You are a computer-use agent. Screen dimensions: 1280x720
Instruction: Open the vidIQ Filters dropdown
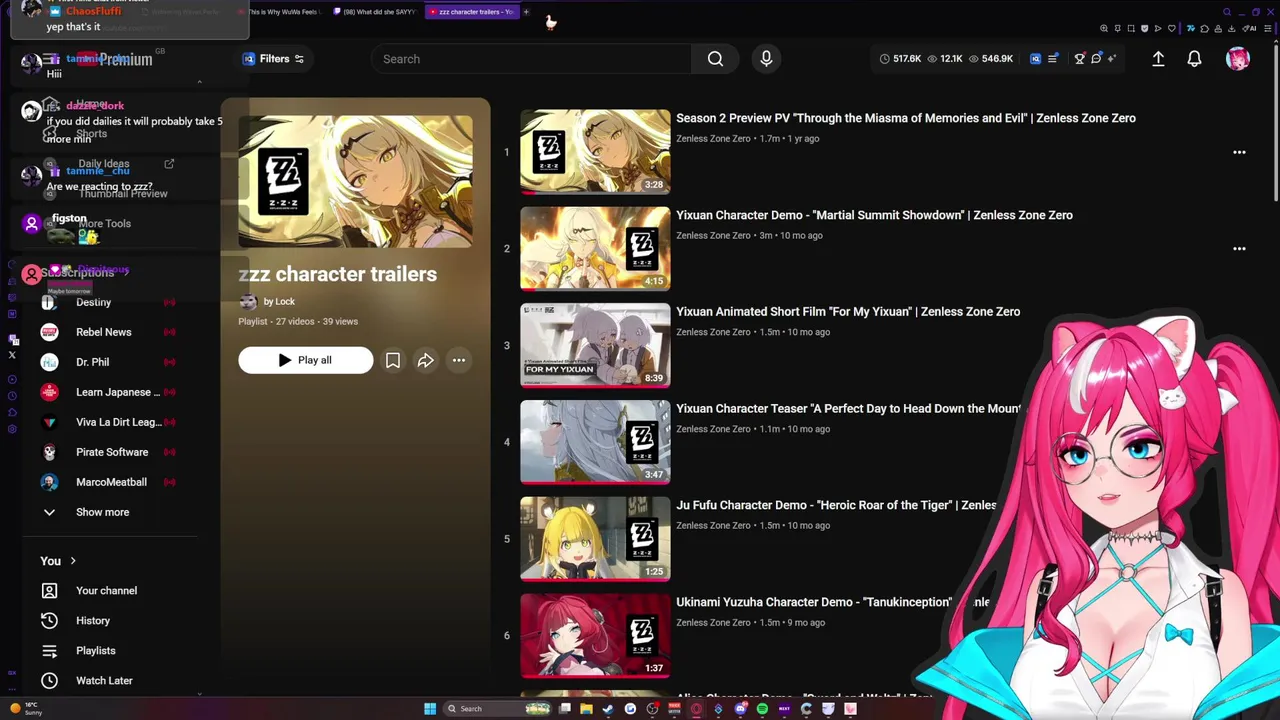point(273,59)
